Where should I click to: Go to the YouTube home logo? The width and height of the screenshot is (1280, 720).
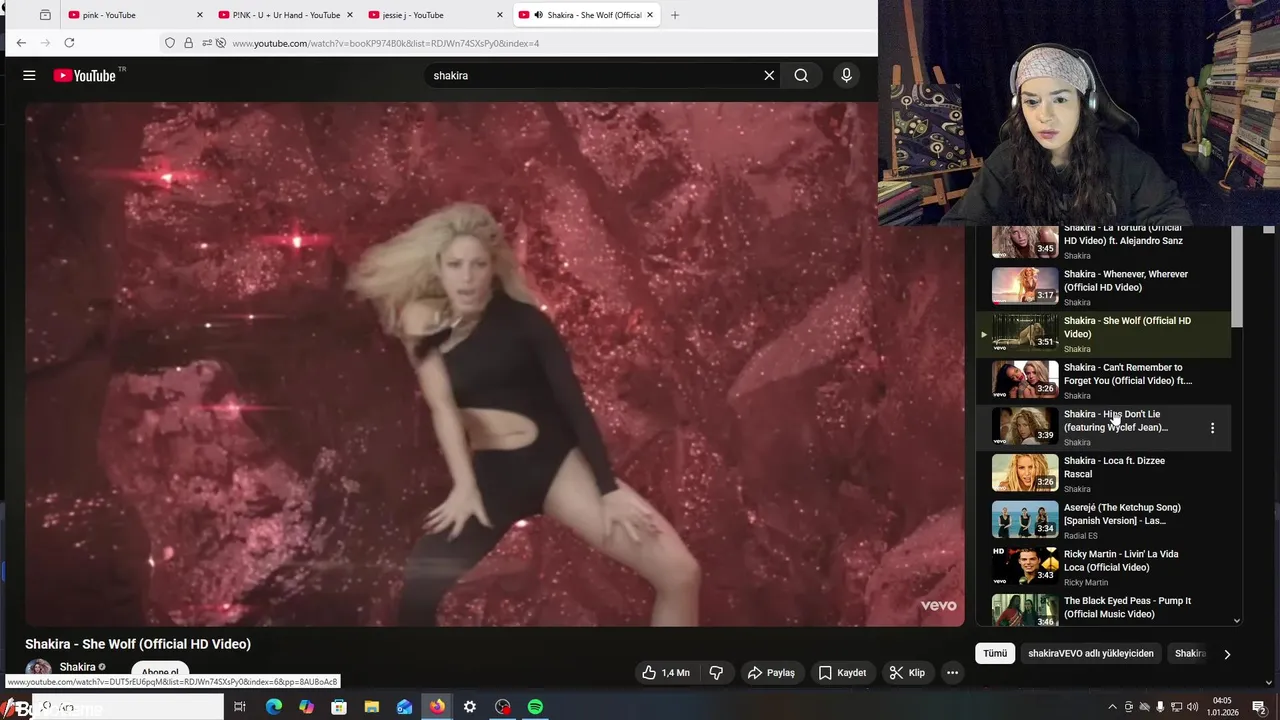(85, 75)
